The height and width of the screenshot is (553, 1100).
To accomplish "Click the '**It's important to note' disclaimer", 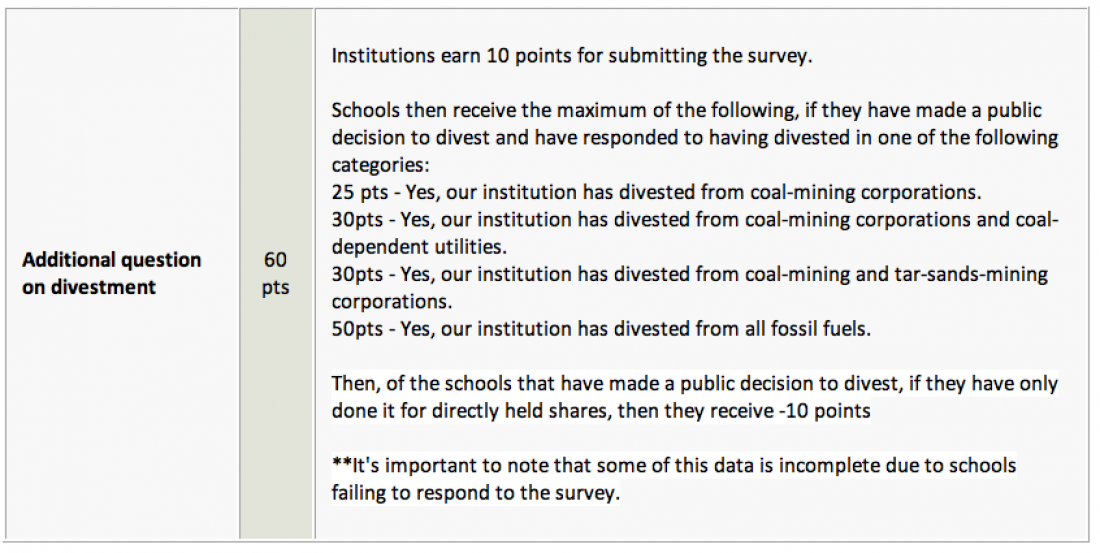I will pyautogui.click(x=673, y=479).
